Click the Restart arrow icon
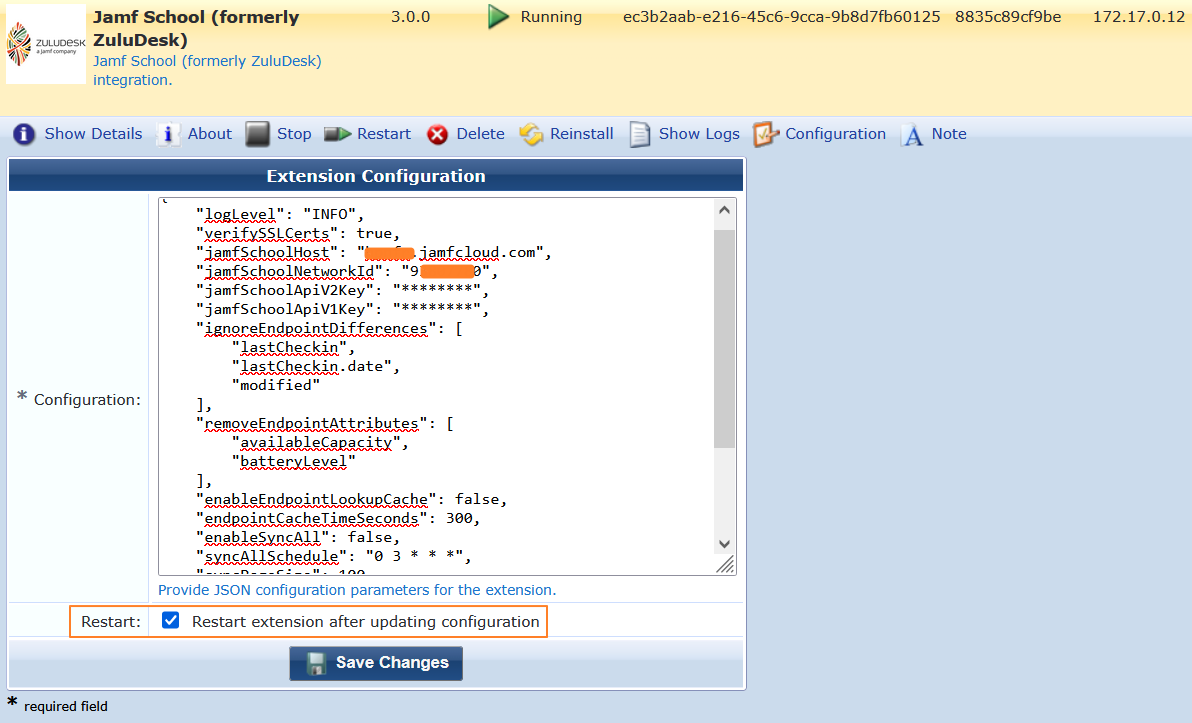1192x723 pixels. click(338, 135)
